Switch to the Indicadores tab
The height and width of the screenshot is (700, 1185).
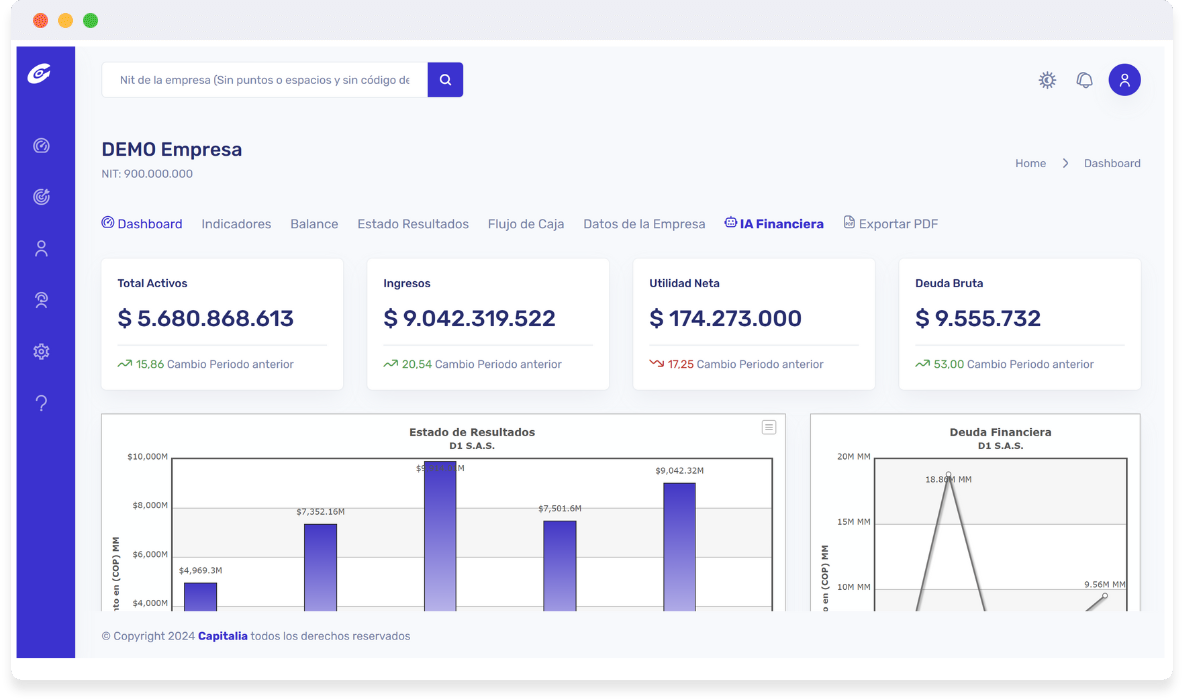[236, 224]
